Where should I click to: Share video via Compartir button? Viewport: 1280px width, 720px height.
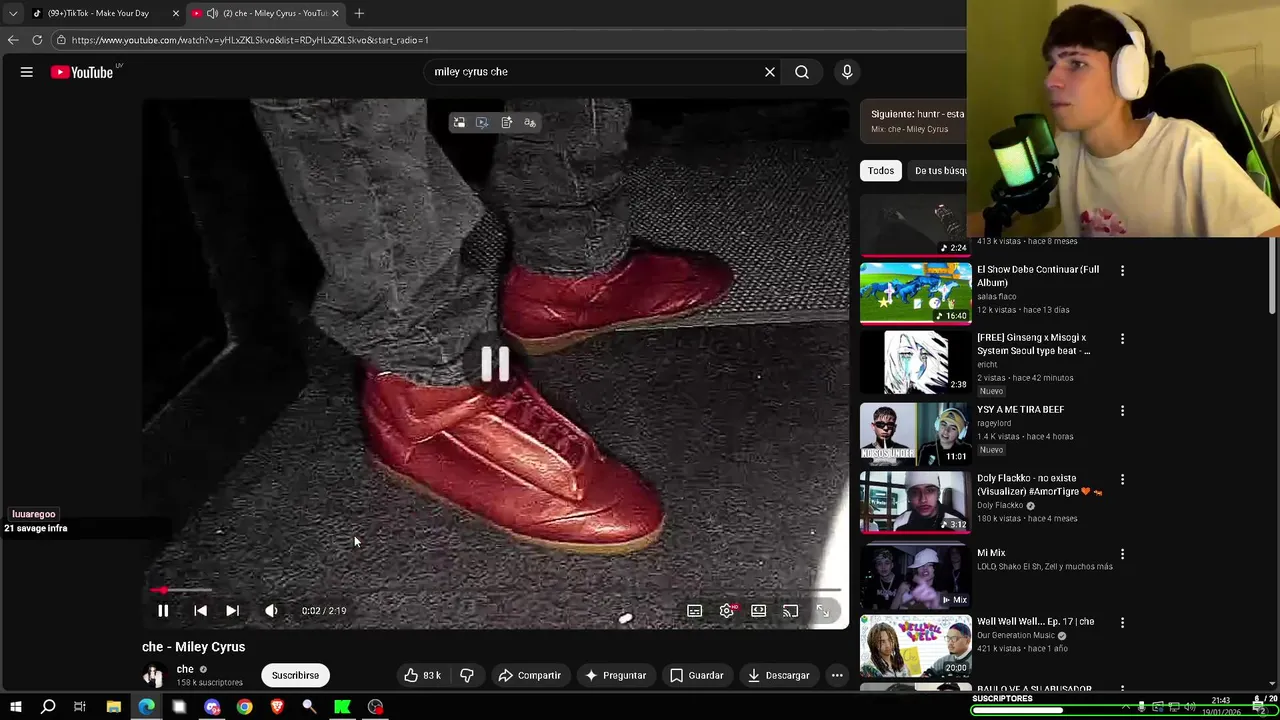(529, 675)
